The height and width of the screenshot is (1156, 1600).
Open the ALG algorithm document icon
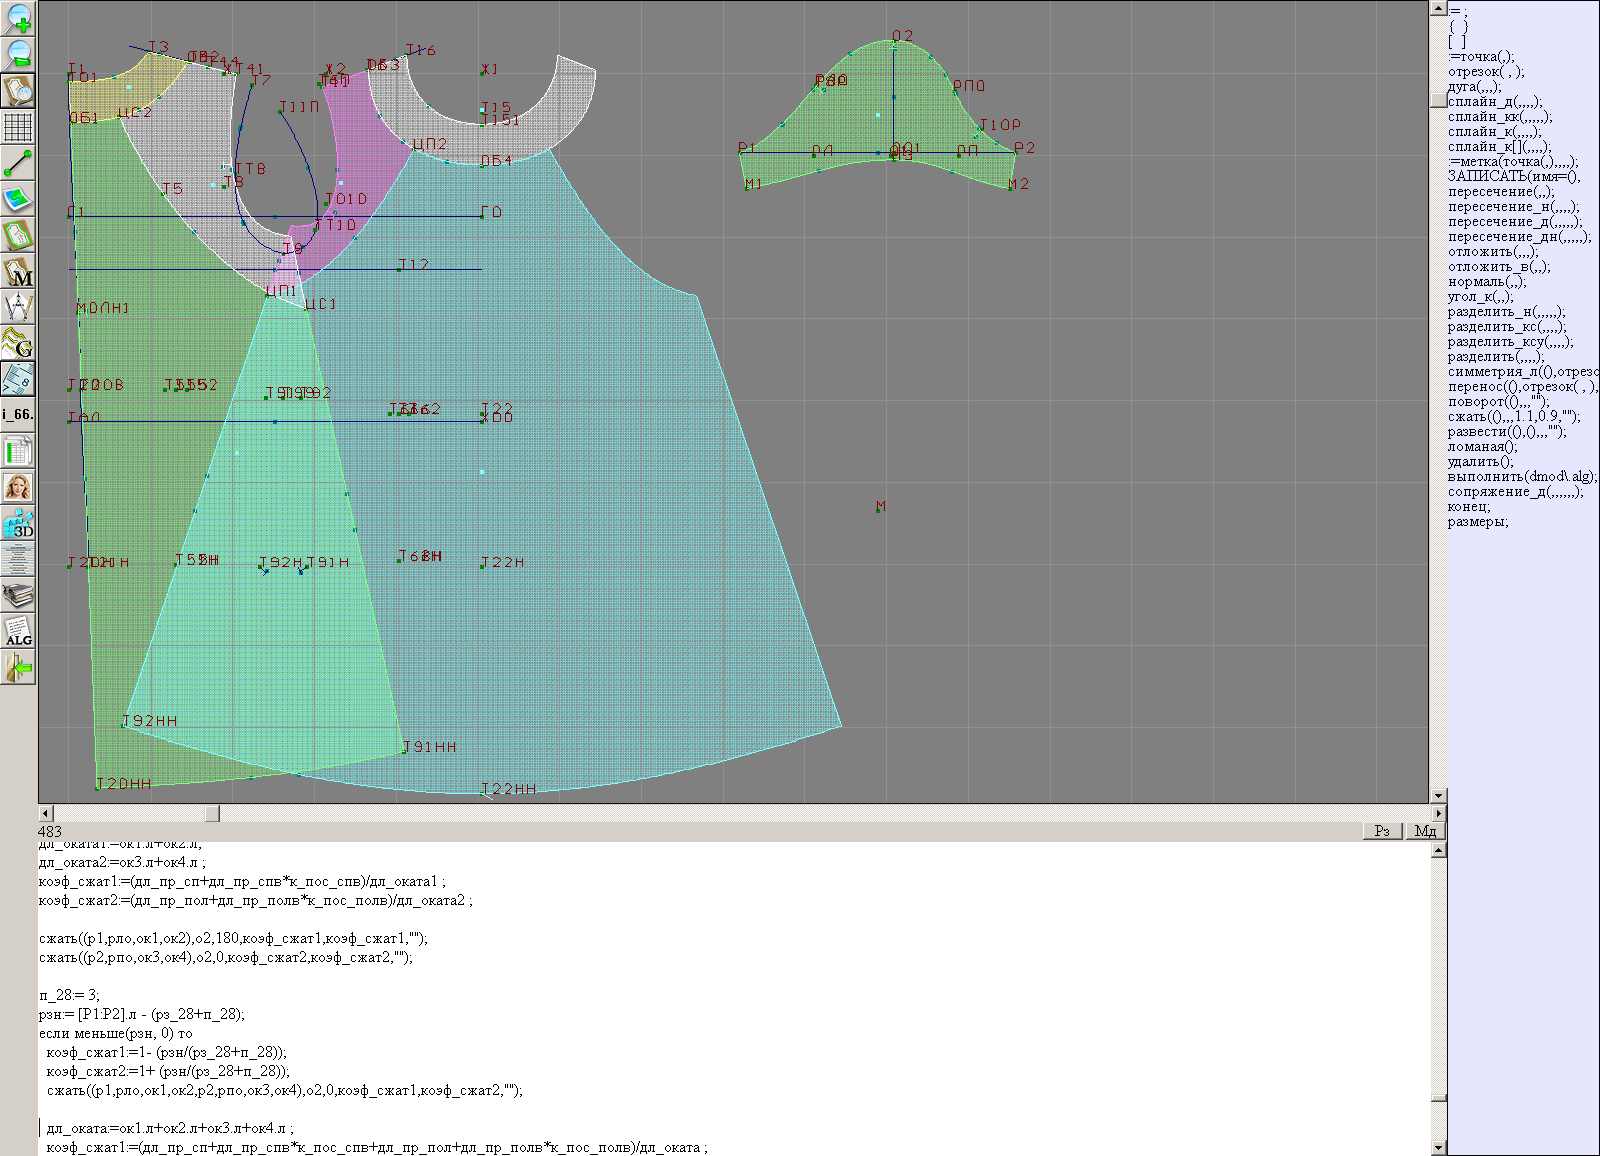pos(18,631)
